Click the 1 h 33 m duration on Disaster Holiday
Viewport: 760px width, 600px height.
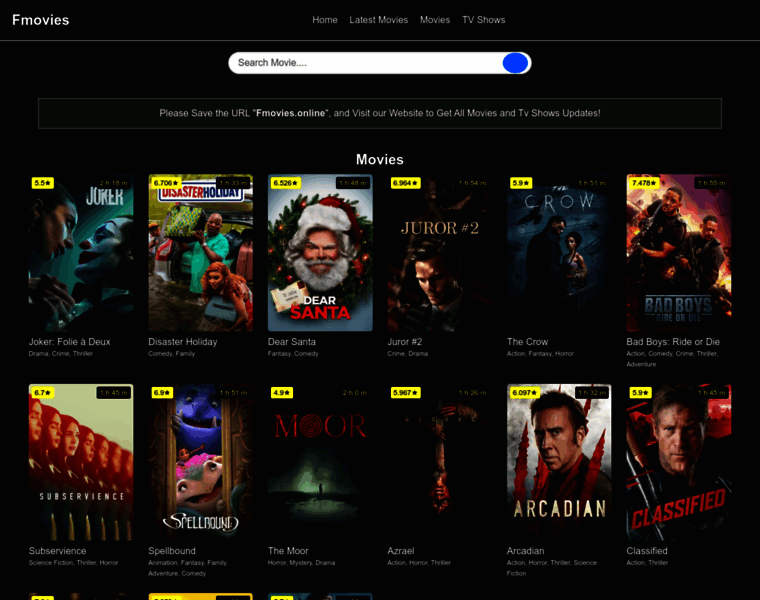(233, 183)
